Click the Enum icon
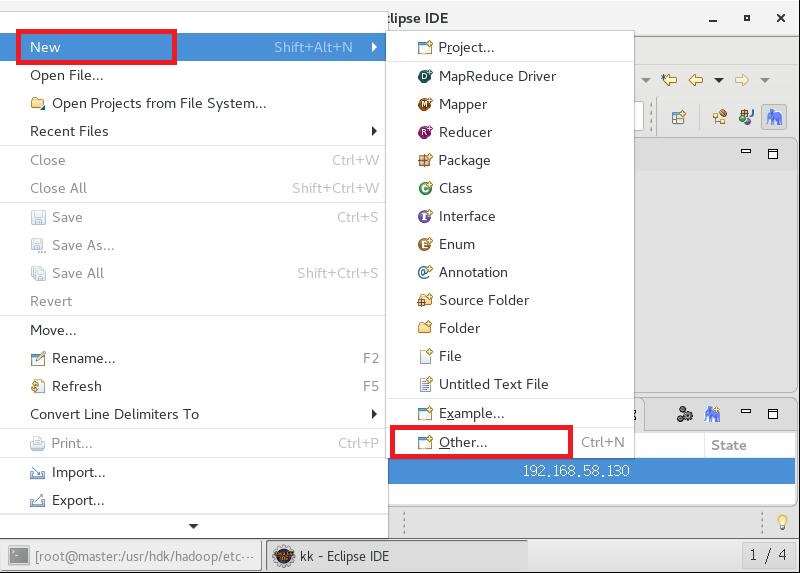Image resolution: width=800 pixels, height=573 pixels. 425,244
